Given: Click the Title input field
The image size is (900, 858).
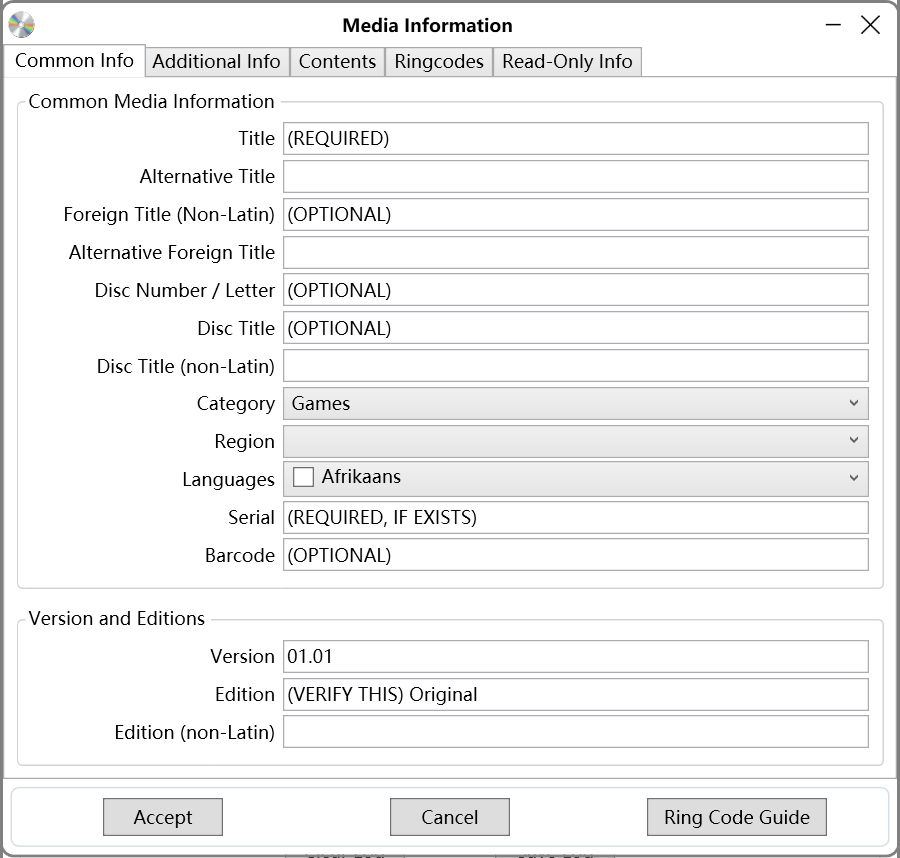Looking at the screenshot, I should 576,138.
